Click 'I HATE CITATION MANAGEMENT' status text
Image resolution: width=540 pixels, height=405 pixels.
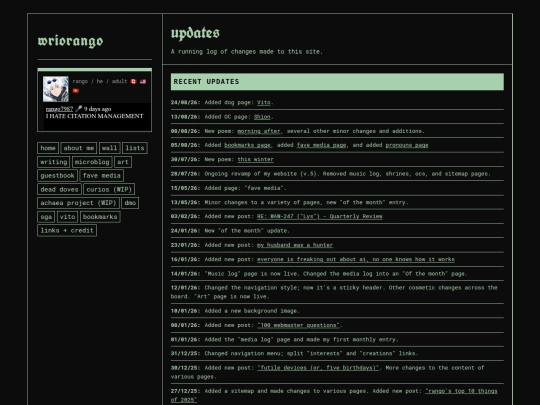coord(94,116)
